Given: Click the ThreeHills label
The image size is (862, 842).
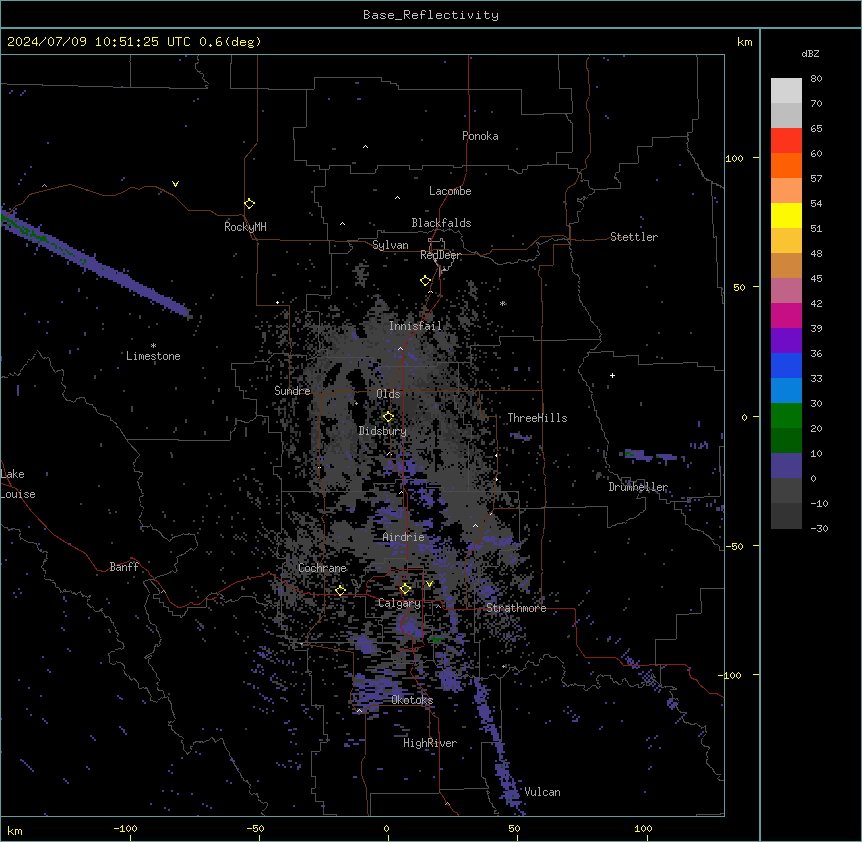Looking at the screenshot, I should 537,418.
